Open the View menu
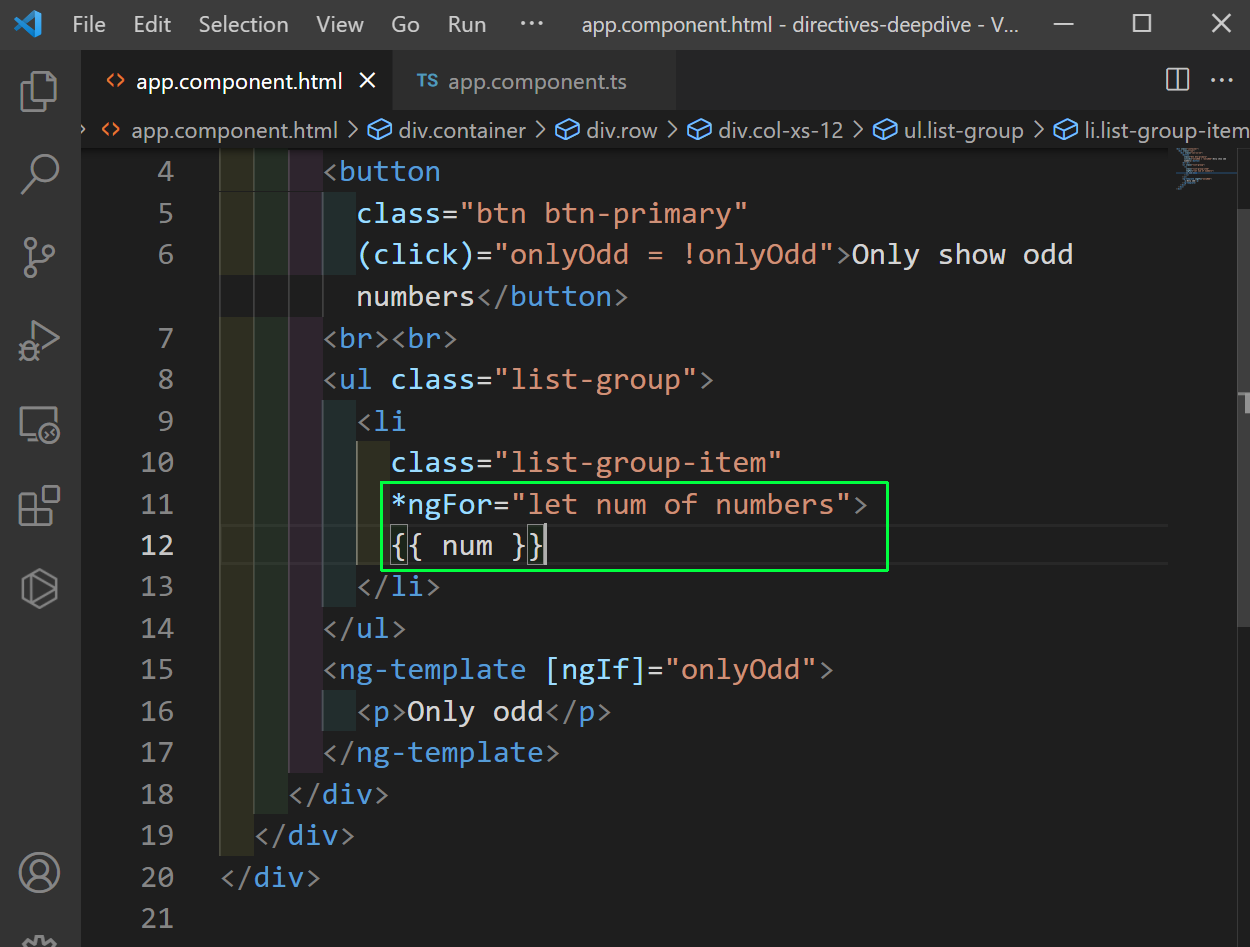The width and height of the screenshot is (1250, 947). point(340,24)
